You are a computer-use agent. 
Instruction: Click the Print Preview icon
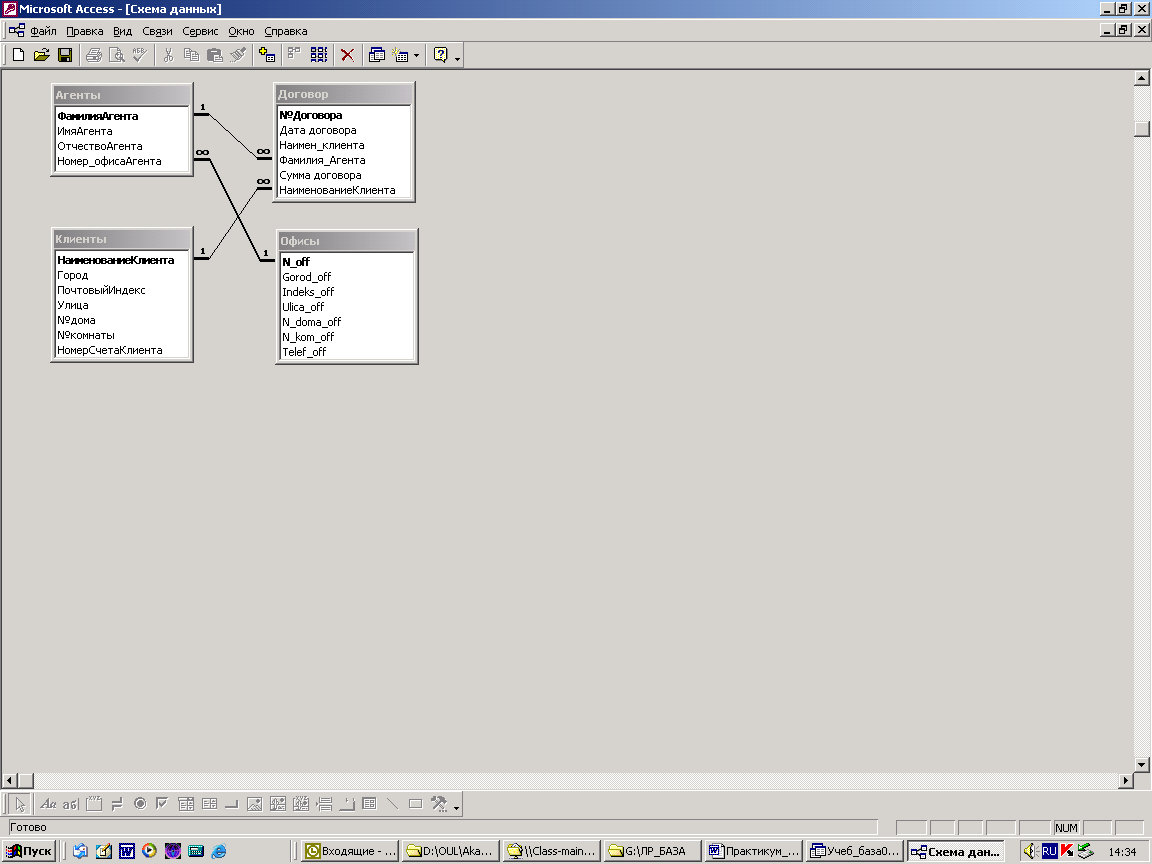(117, 55)
